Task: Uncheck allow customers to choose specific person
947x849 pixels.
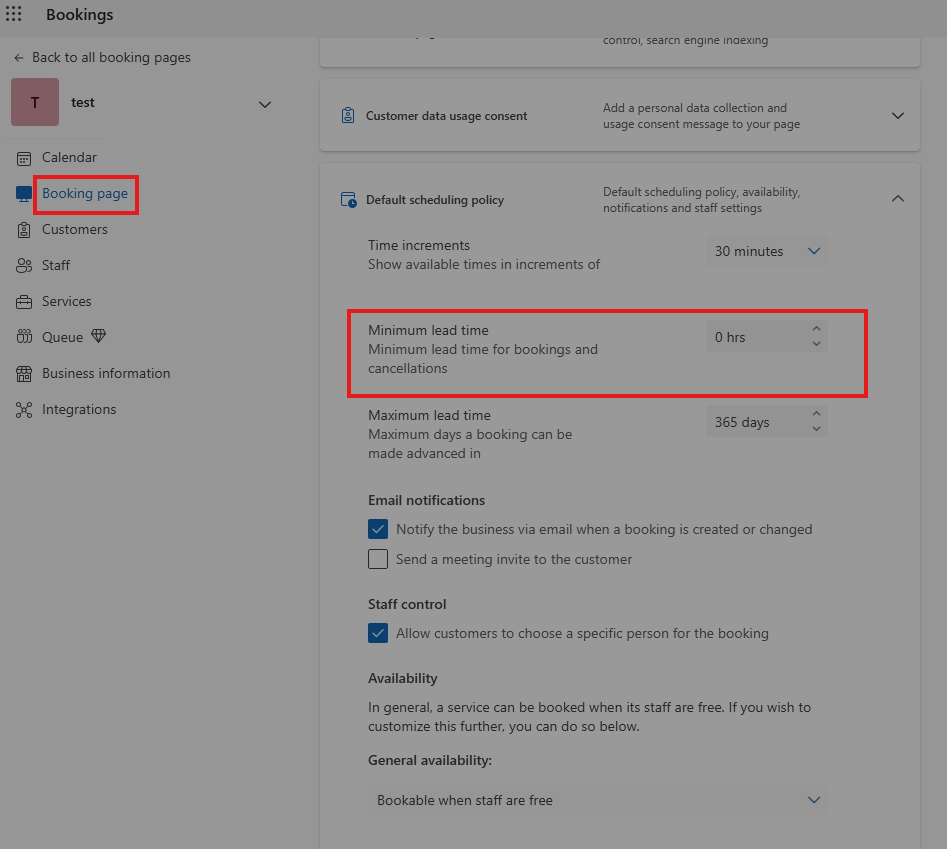Action: [x=378, y=633]
